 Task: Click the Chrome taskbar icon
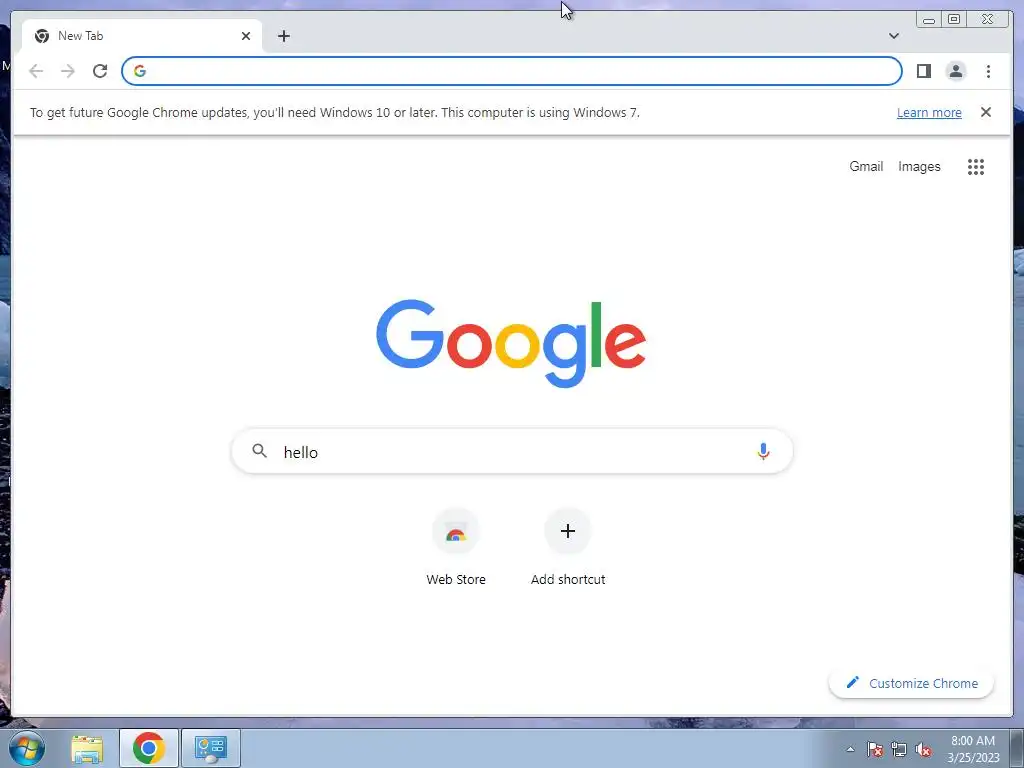pos(148,748)
